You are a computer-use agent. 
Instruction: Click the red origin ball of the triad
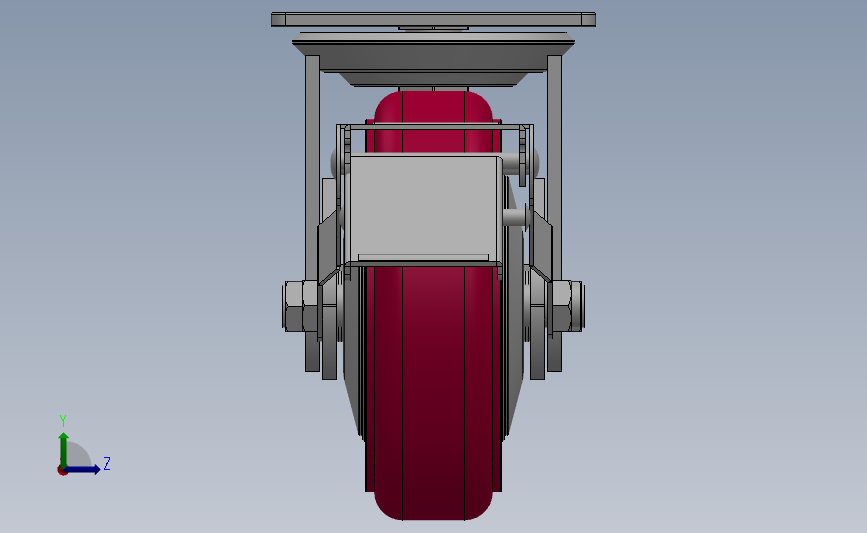pos(62,471)
